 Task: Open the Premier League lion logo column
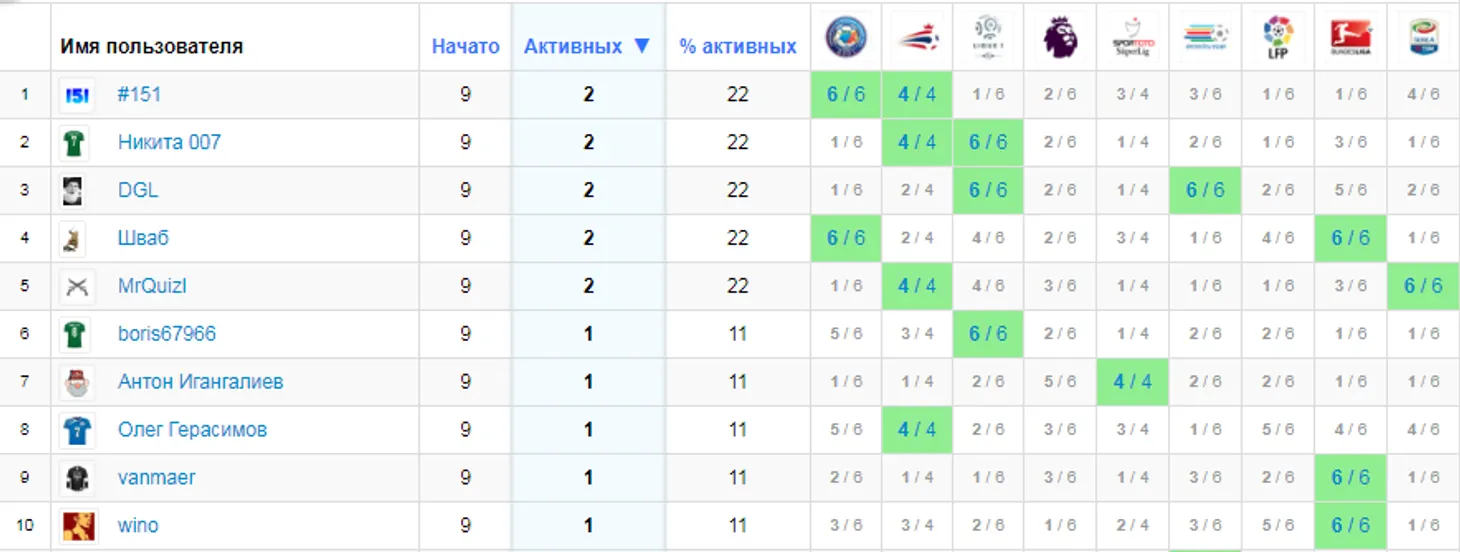click(1060, 38)
